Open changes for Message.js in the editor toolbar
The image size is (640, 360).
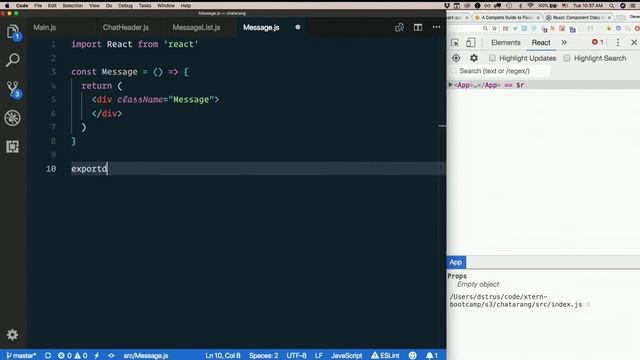[399, 27]
